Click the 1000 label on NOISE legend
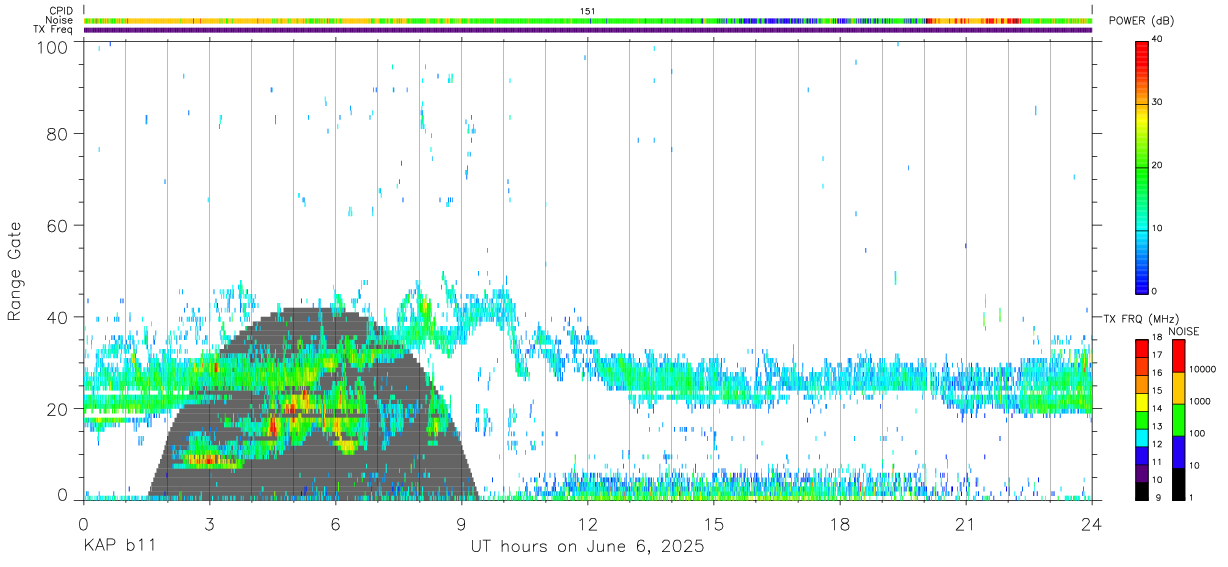Image resolution: width=1228 pixels, height=567 pixels. [1202, 402]
